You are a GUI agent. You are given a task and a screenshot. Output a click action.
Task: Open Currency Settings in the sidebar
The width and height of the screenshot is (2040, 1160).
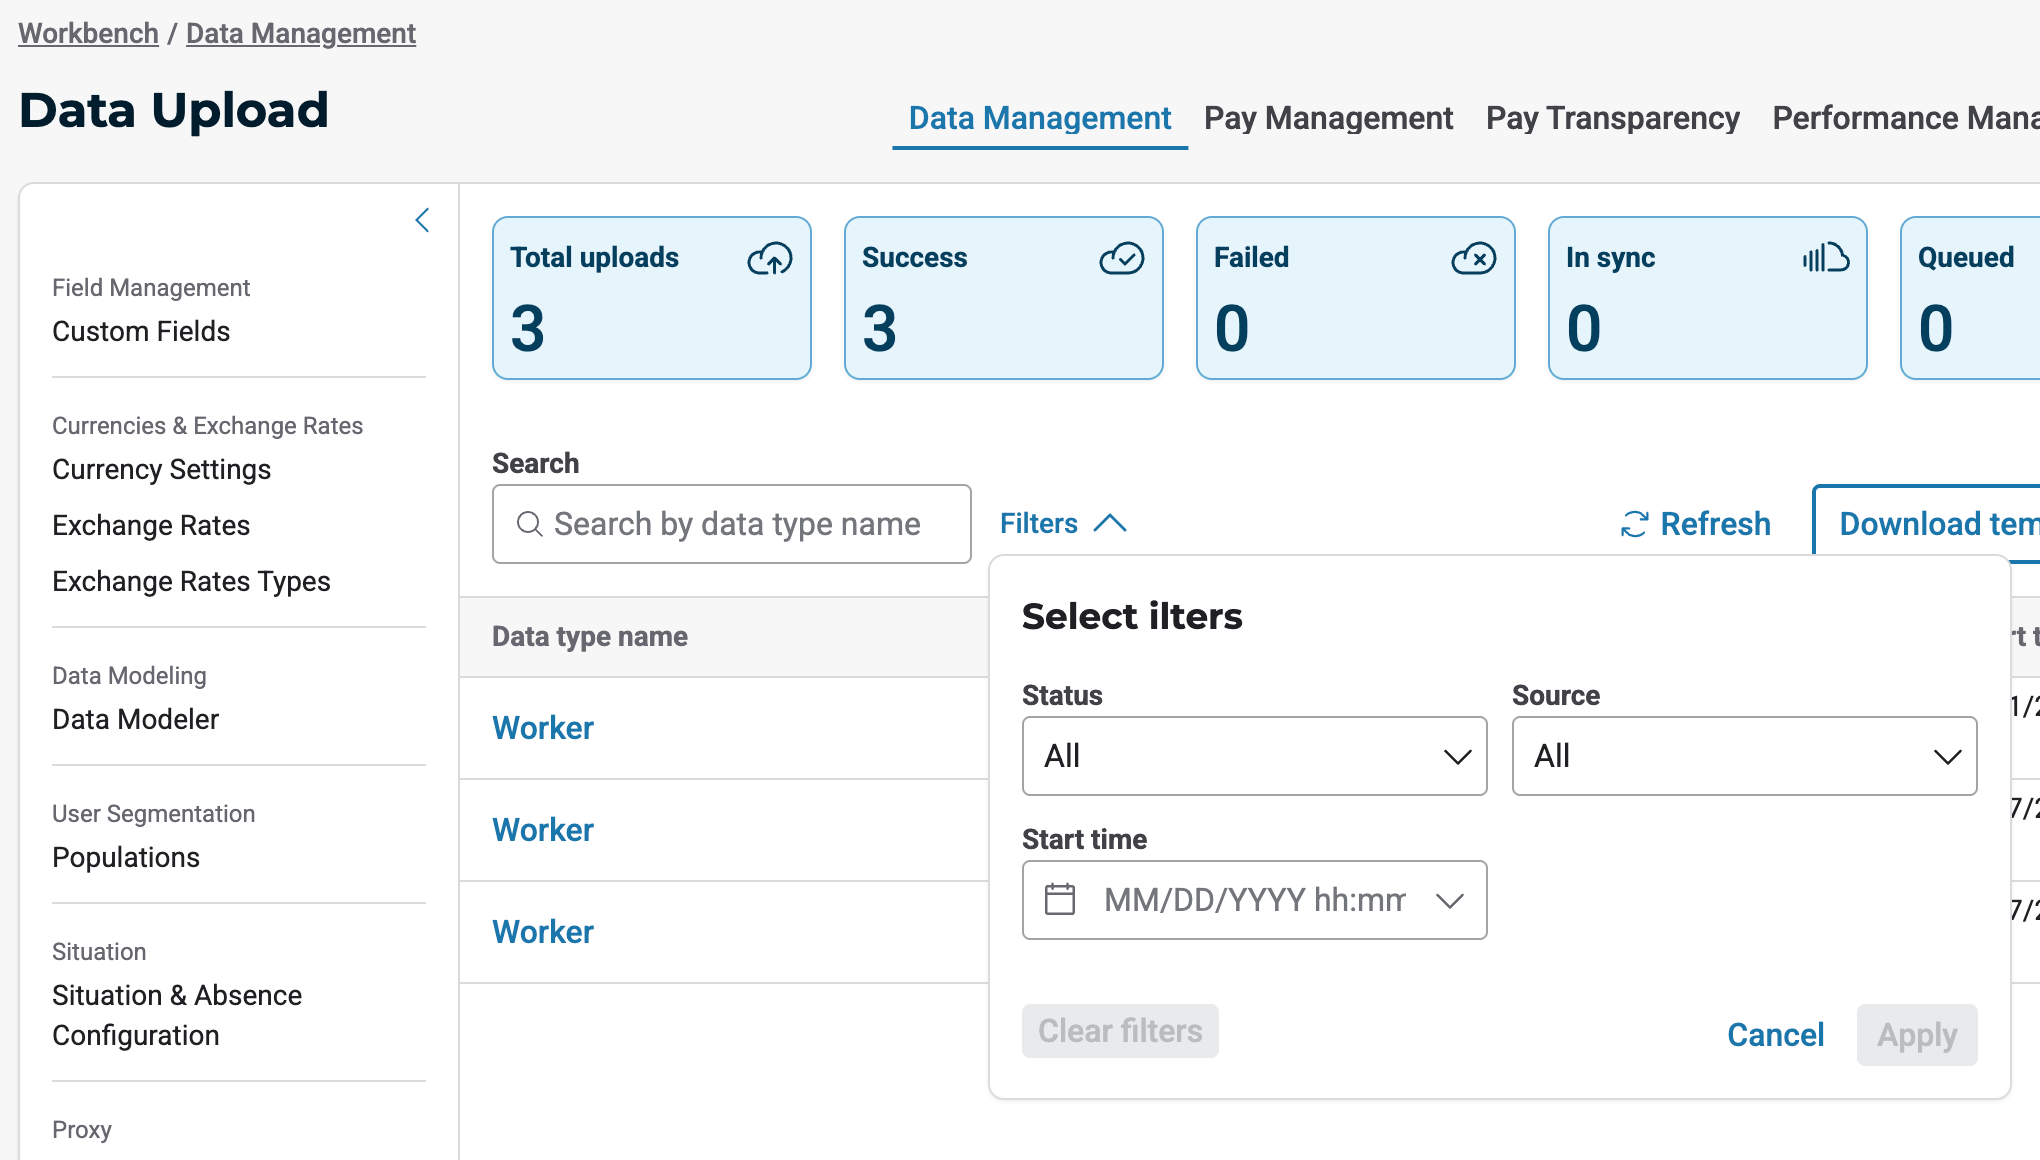(x=161, y=469)
